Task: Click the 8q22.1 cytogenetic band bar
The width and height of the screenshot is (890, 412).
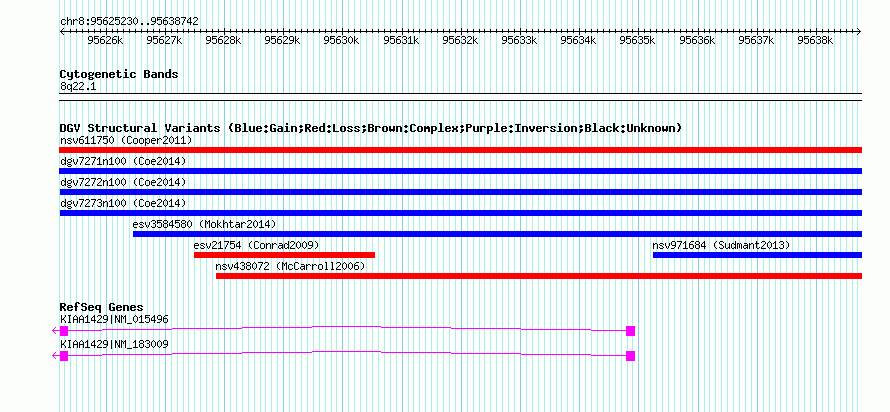Action: (x=461, y=96)
